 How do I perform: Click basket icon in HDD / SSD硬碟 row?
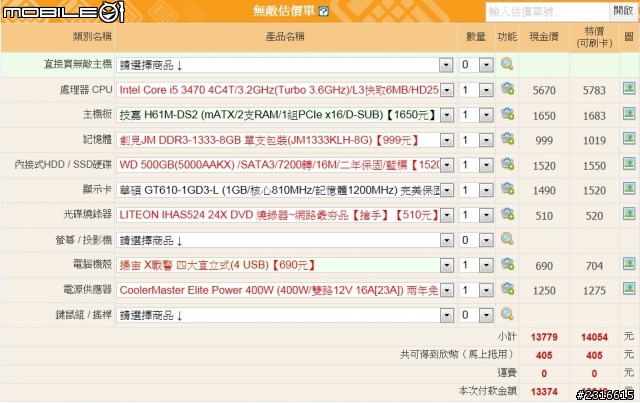pyautogui.click(x=507, y=165)
